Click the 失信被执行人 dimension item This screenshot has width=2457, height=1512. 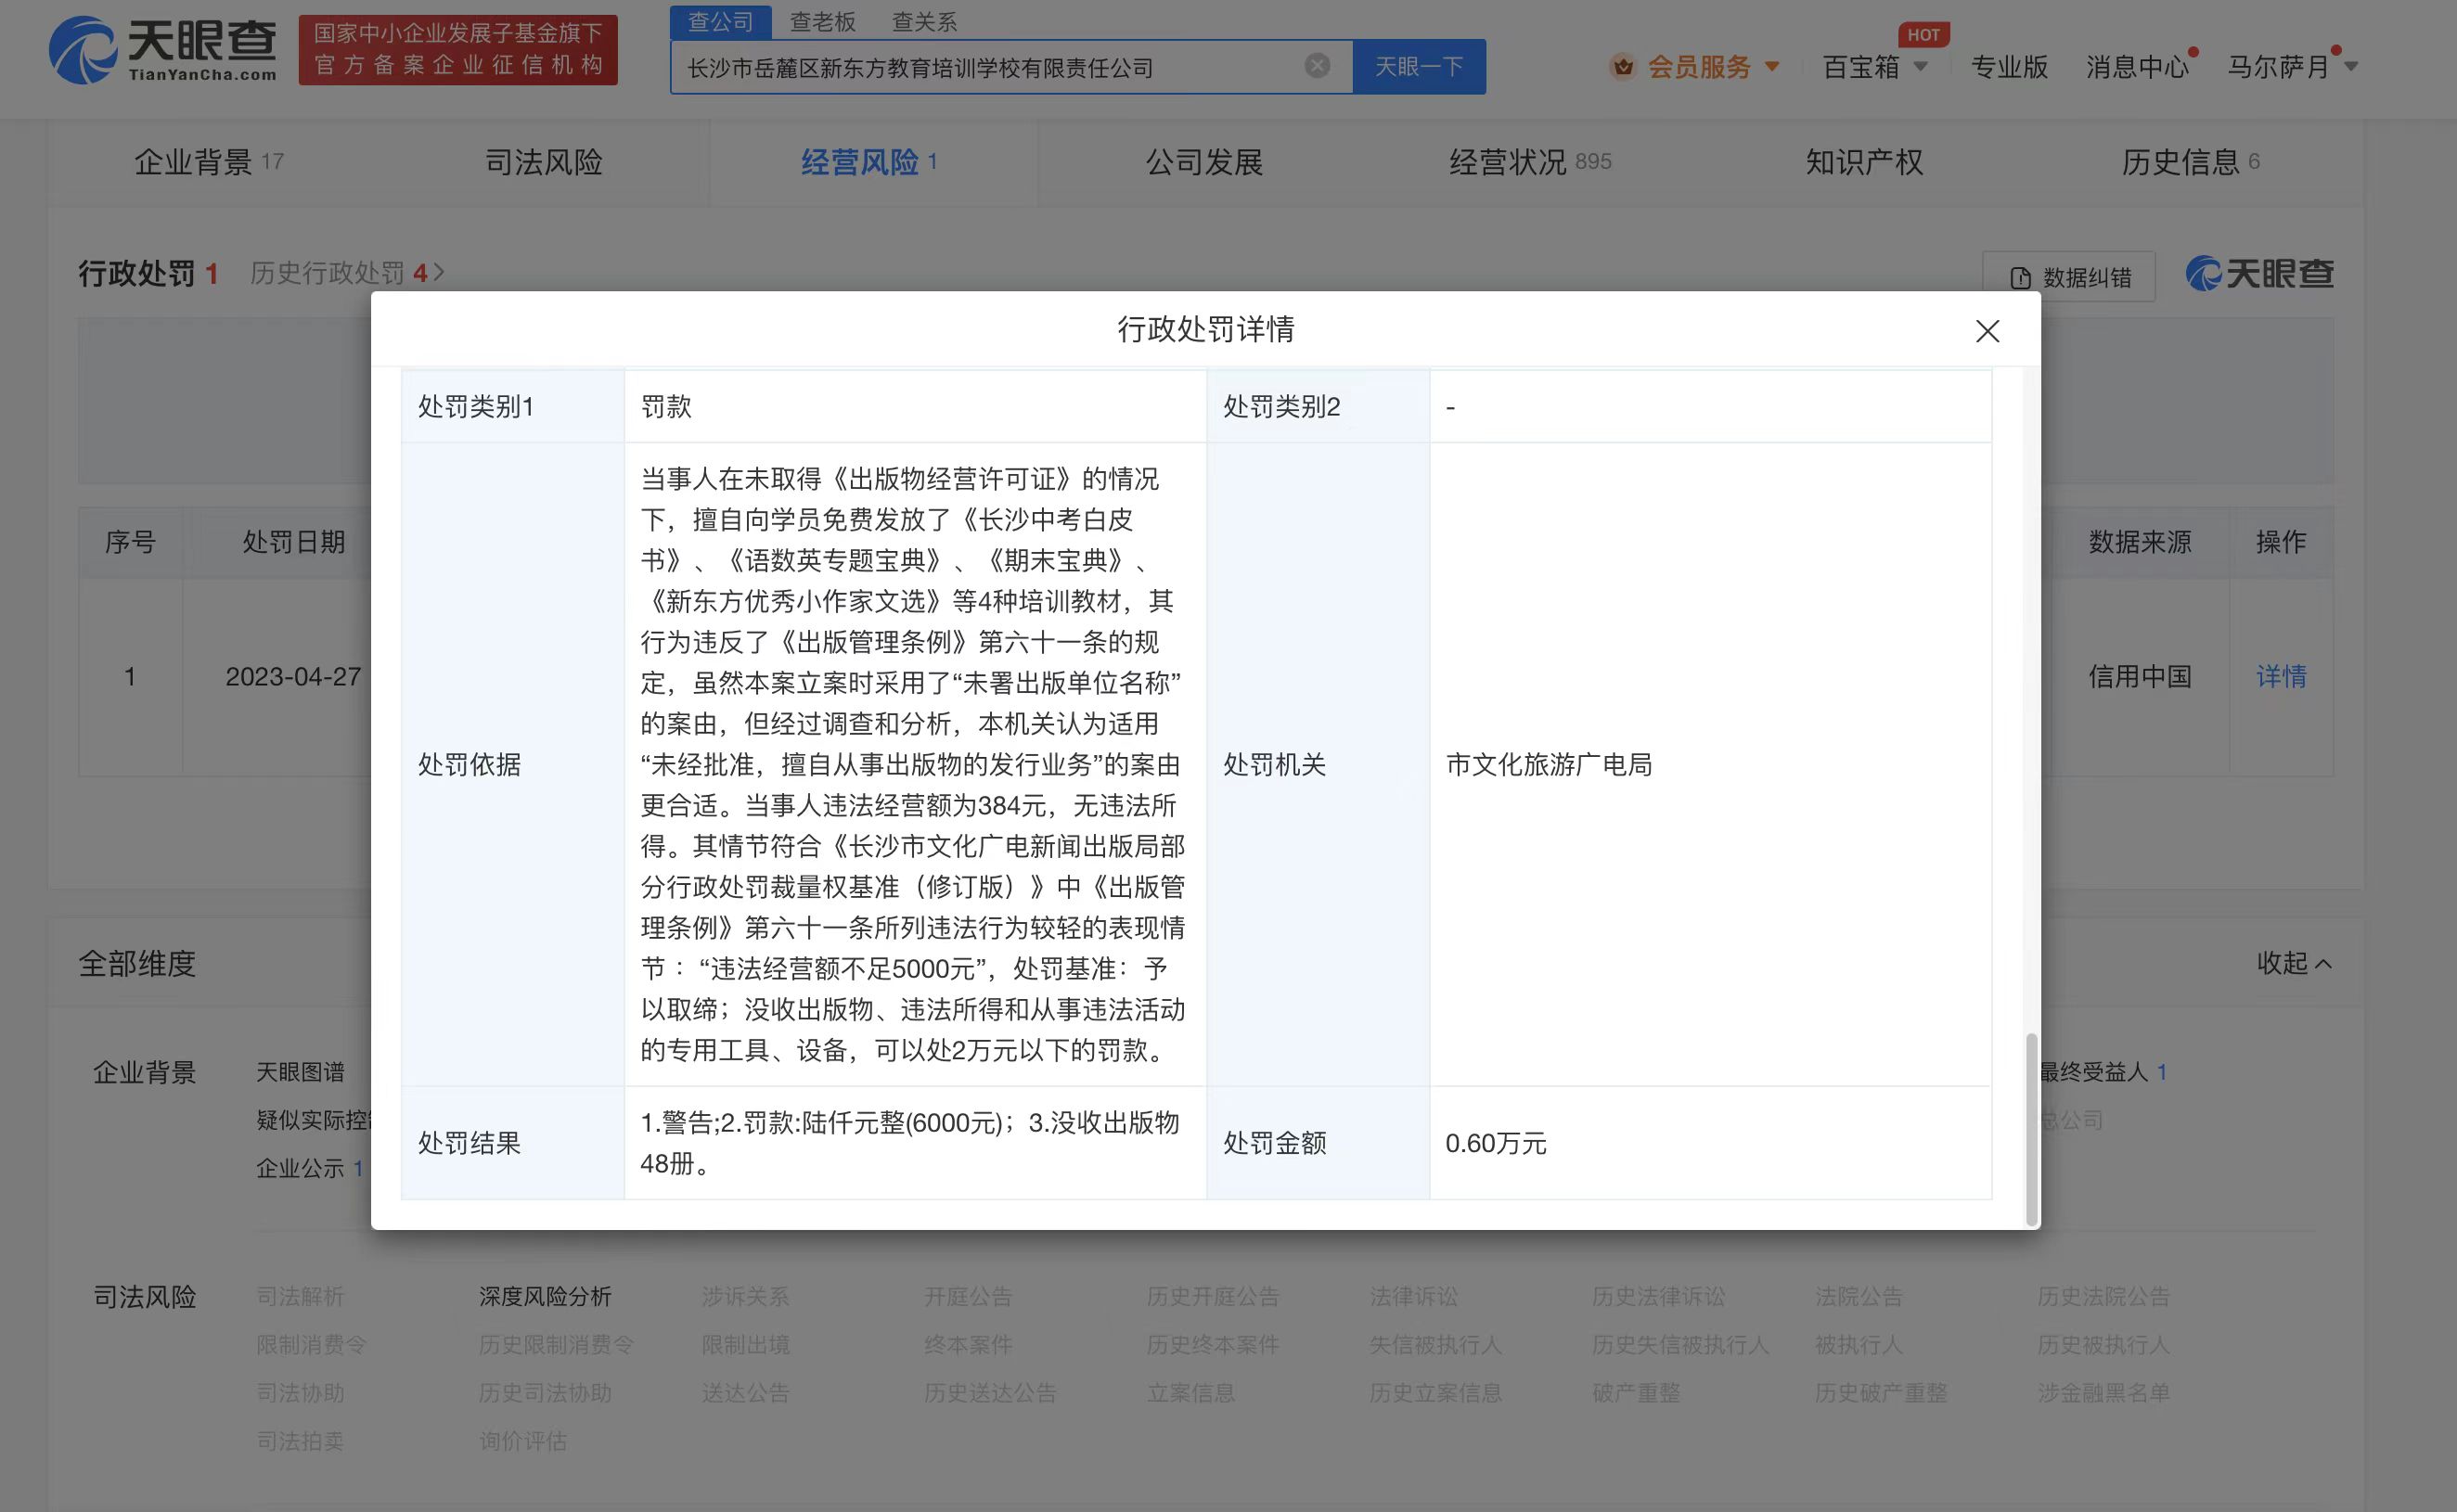(x=1436, y=1345)
